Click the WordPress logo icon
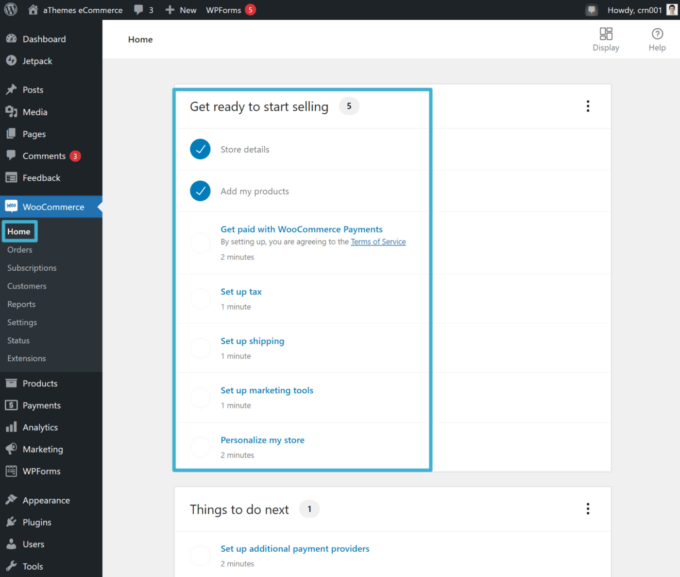The width and height of the screenshot is (680, 577). coord(11,10)
